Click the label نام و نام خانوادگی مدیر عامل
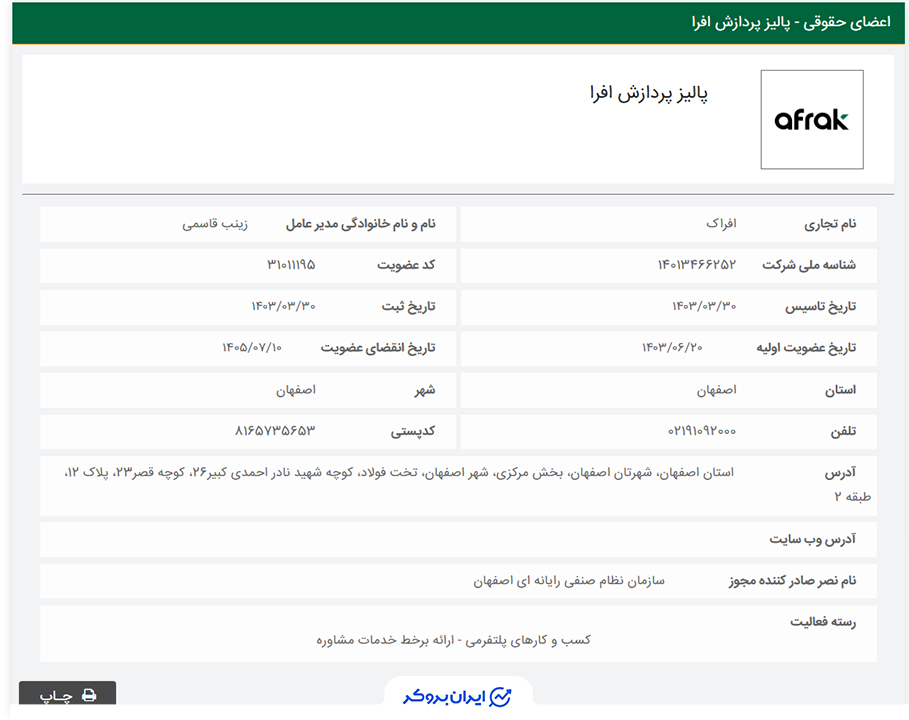This screenshot has height=720, width=909. (360, 224)
